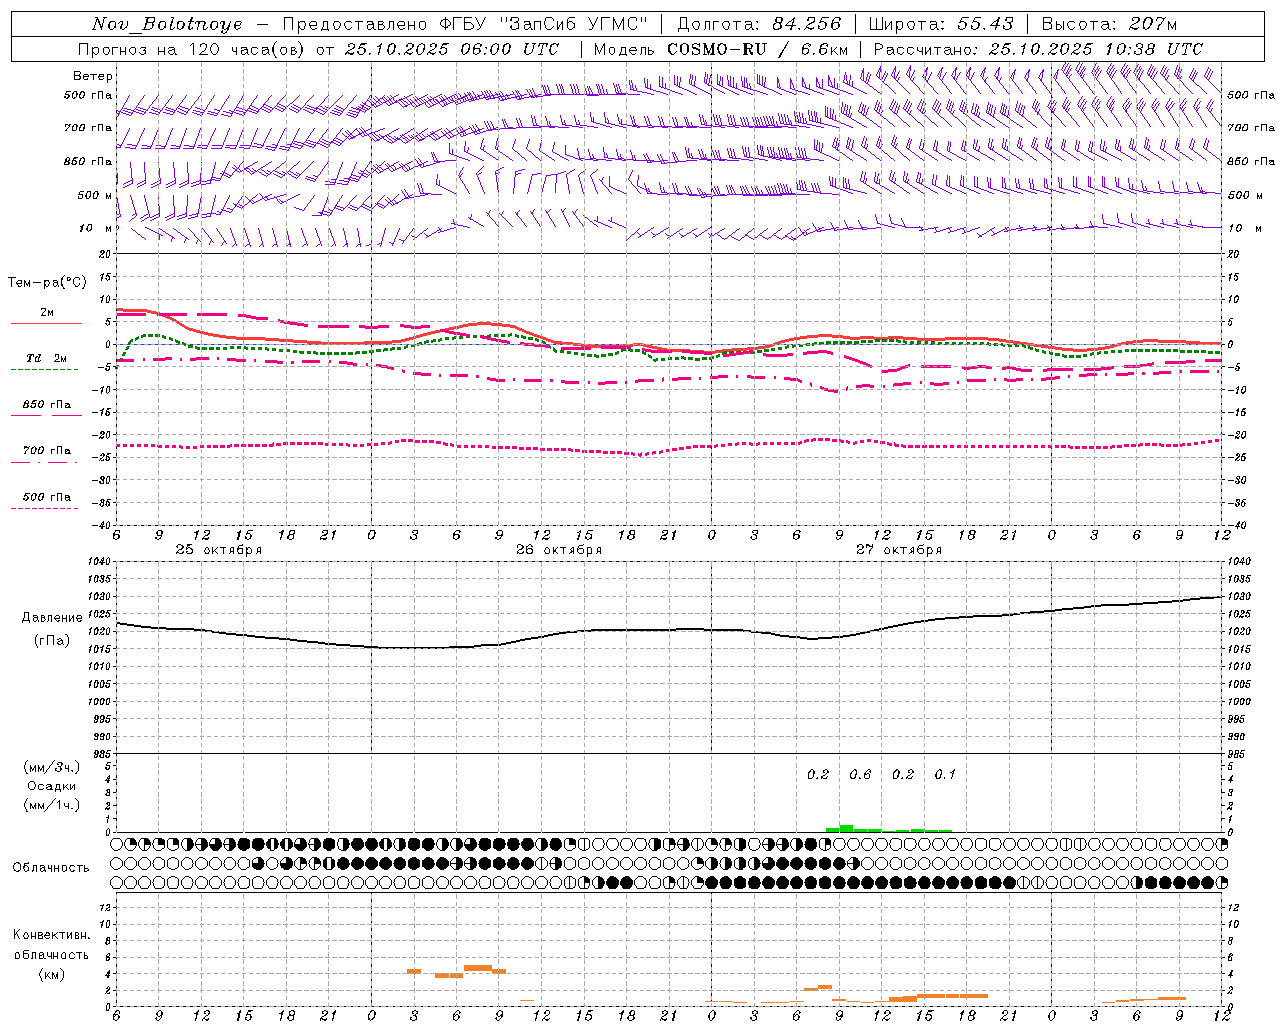1280x1024 pixels.
Task: Click the (км) unit label of convective panel
Action: [51, 974]
